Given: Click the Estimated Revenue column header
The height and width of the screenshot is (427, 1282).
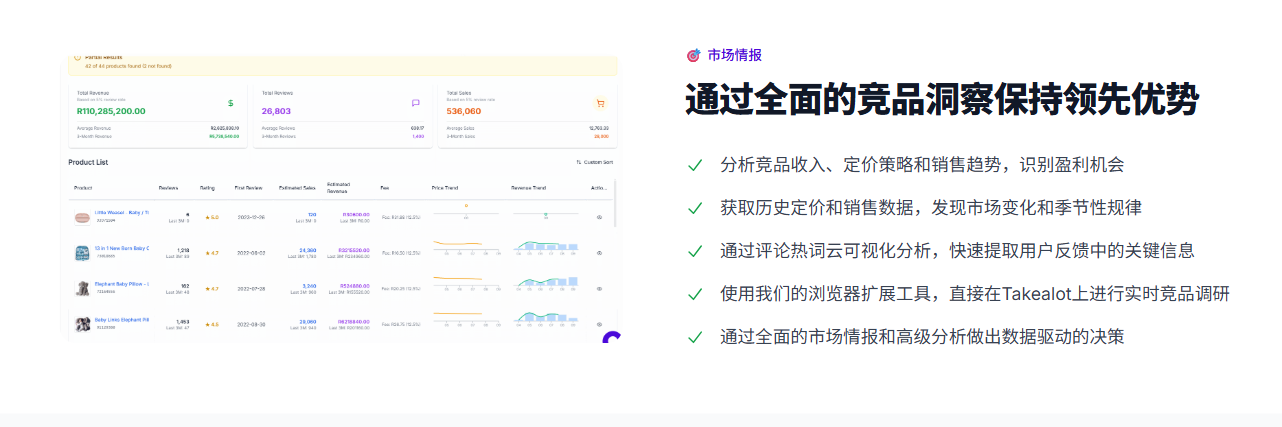Looking at the screenshot, I should (x=339, y=187).
